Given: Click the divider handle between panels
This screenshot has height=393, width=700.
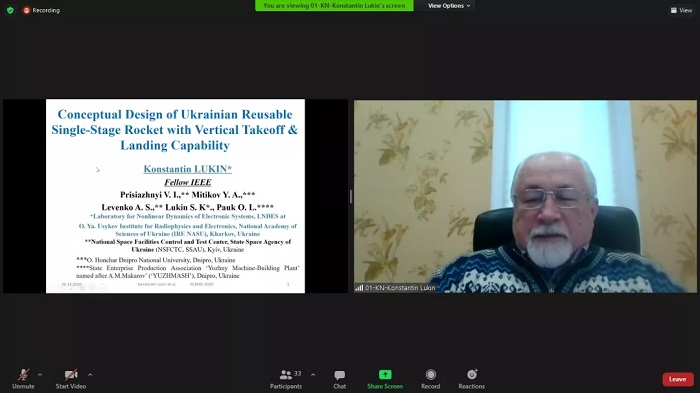Looking at the screenshot, I should click(351, 196).
